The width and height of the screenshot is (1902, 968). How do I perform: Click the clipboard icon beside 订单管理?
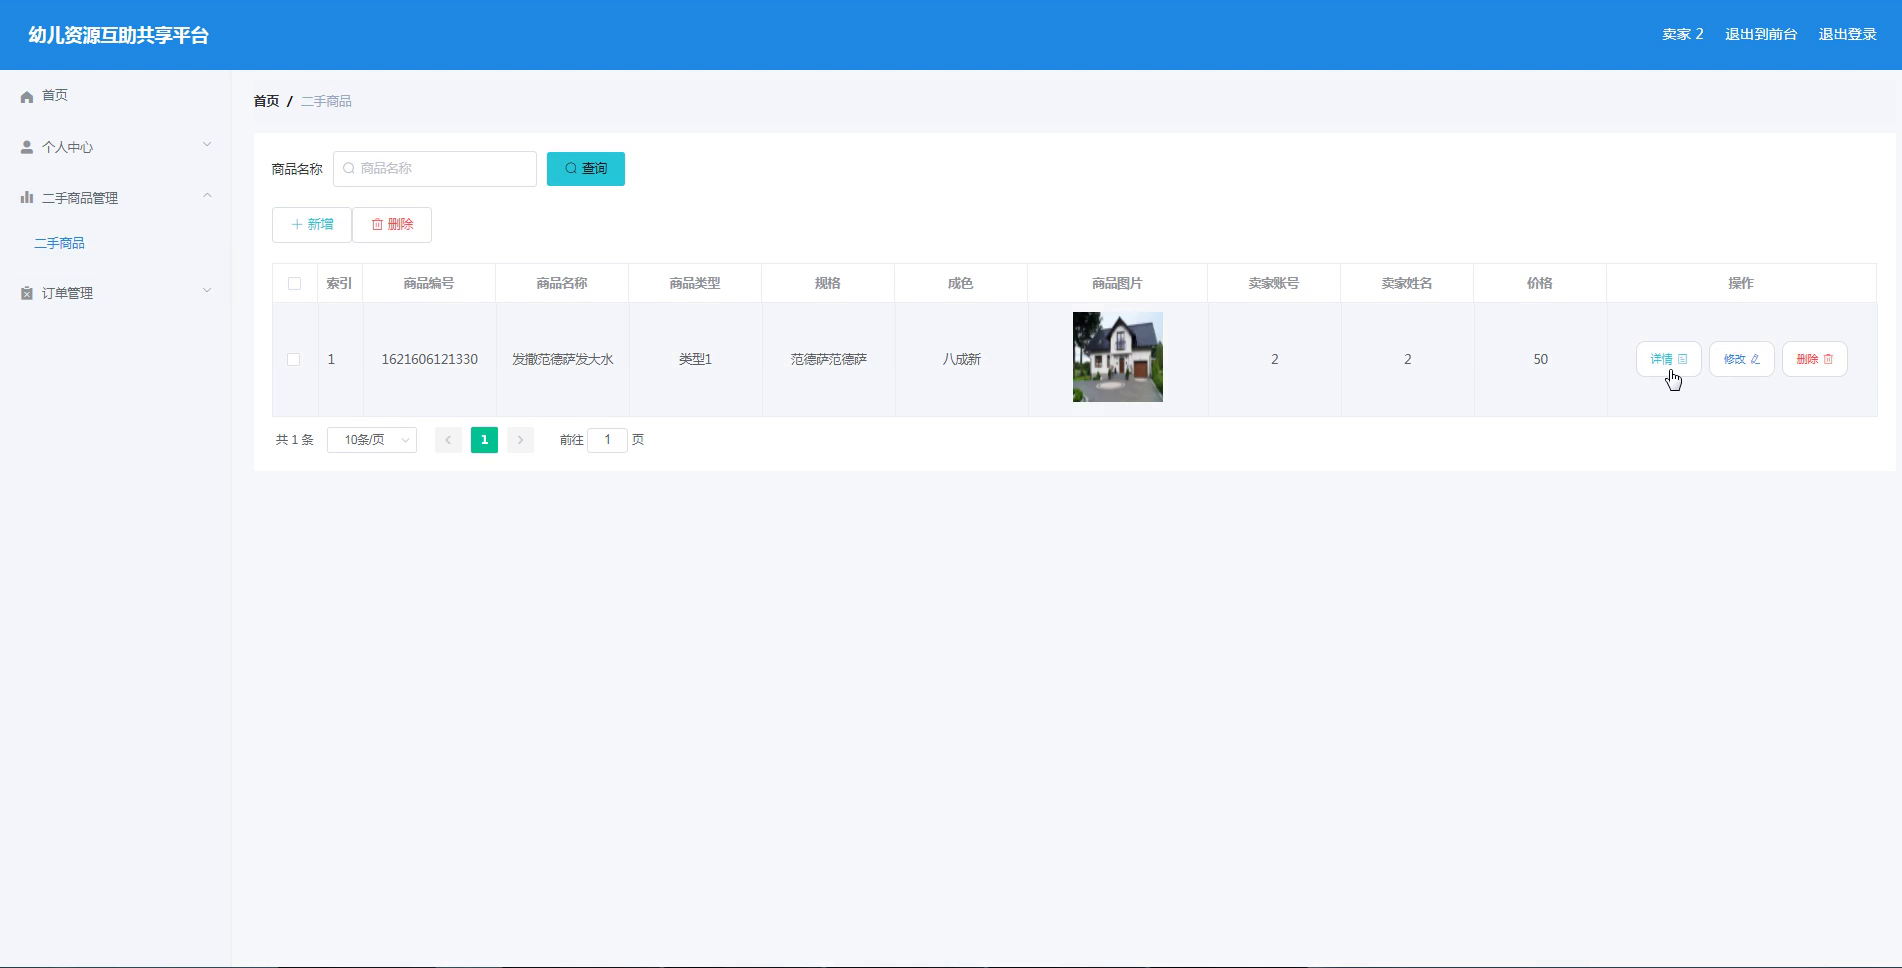(27, 293)
